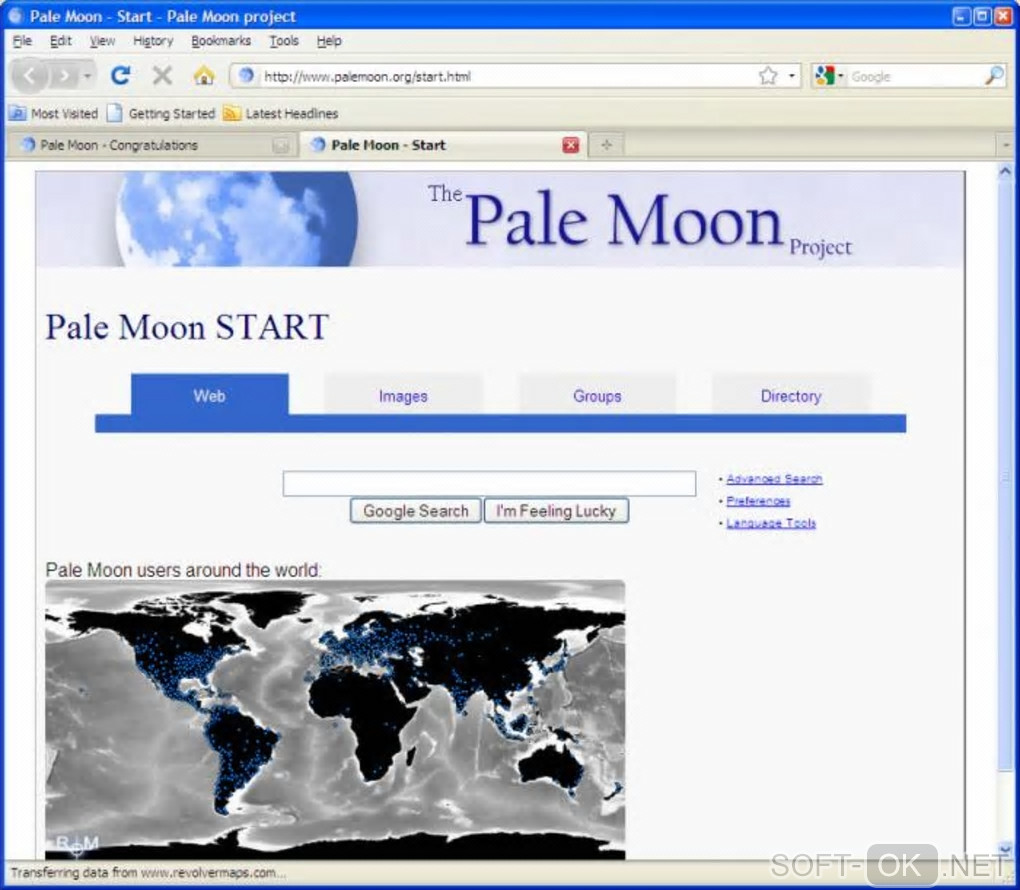Open the Preferences link
1020x890 pixels.
tap(758, 501)
